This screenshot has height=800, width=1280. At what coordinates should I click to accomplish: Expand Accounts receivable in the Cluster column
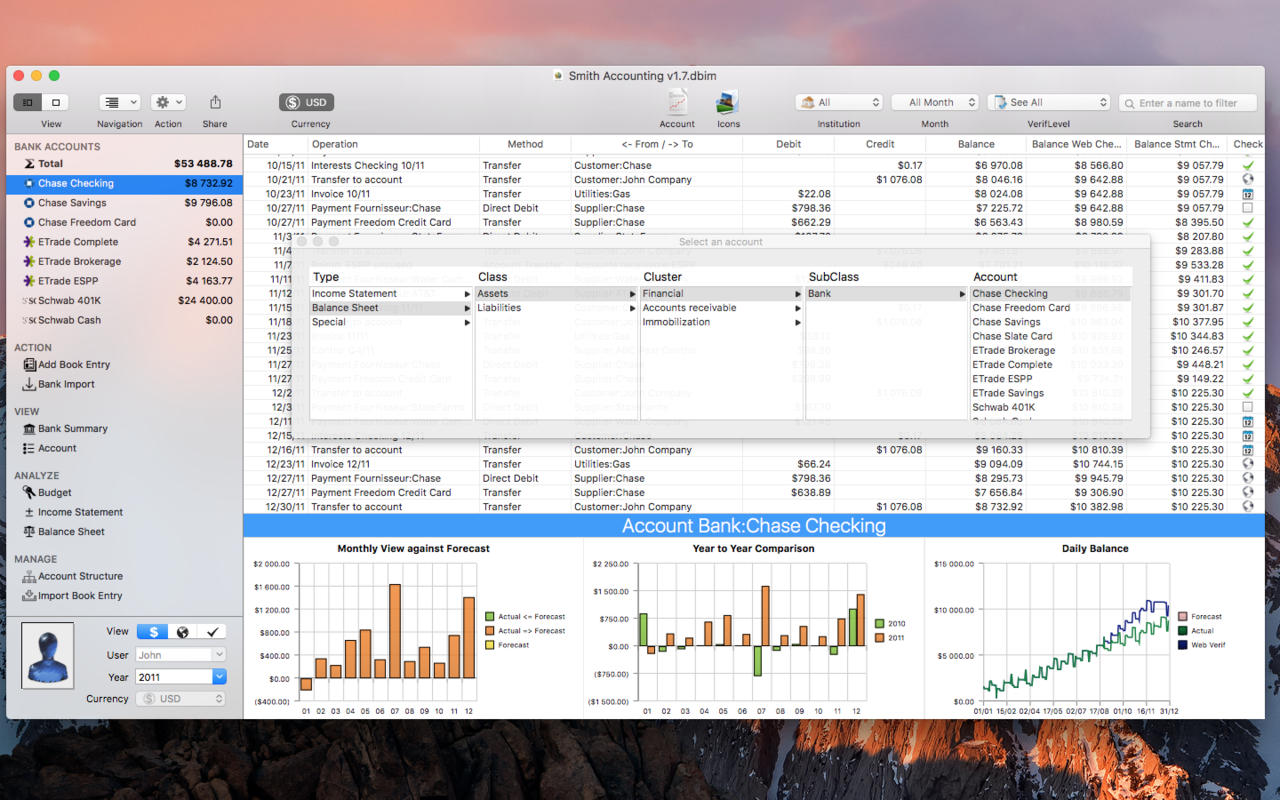722,308
